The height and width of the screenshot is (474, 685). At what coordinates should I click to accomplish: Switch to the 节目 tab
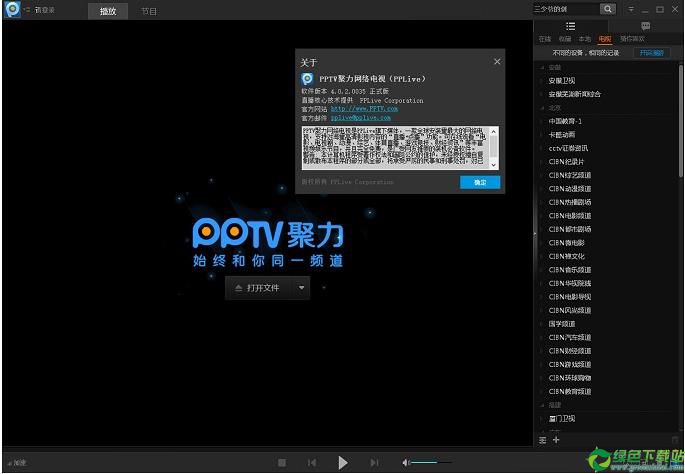[148, 11]
